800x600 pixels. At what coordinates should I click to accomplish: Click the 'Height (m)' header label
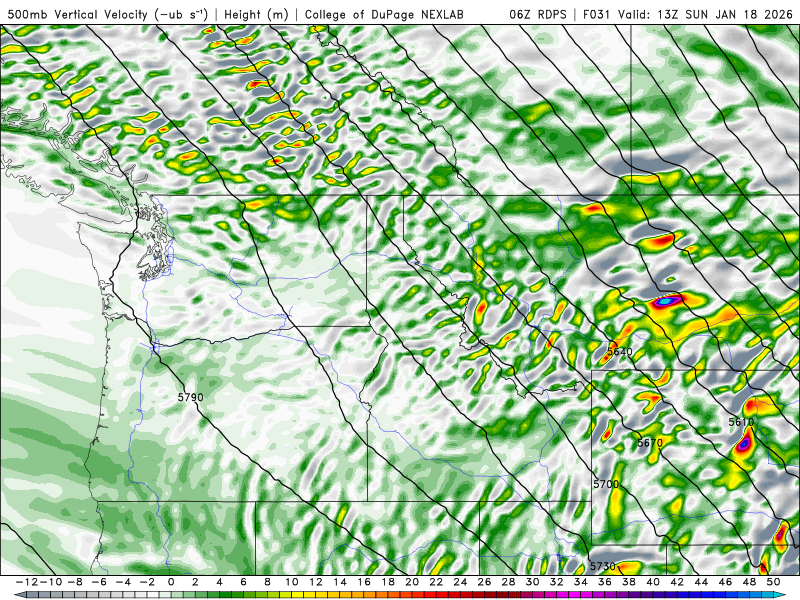[x=256, y=15]
